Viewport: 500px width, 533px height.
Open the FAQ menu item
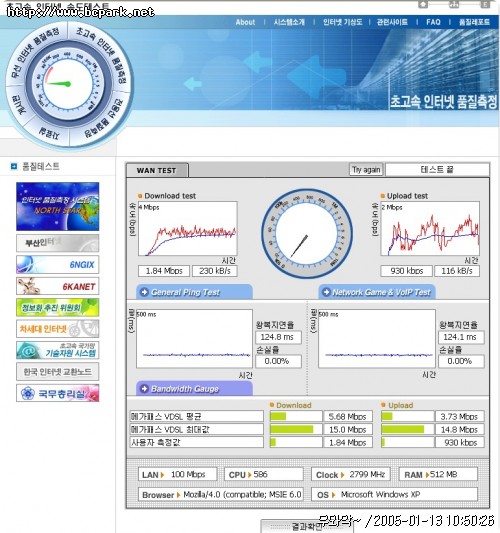(x=433, y=22)
